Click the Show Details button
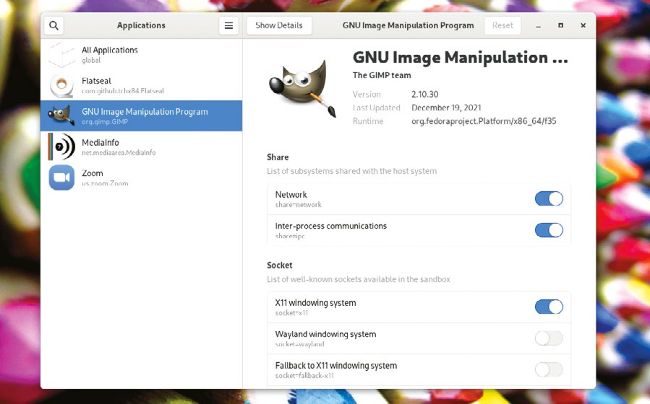Screen dimensions: 650x404 click(x=279, y=26)
